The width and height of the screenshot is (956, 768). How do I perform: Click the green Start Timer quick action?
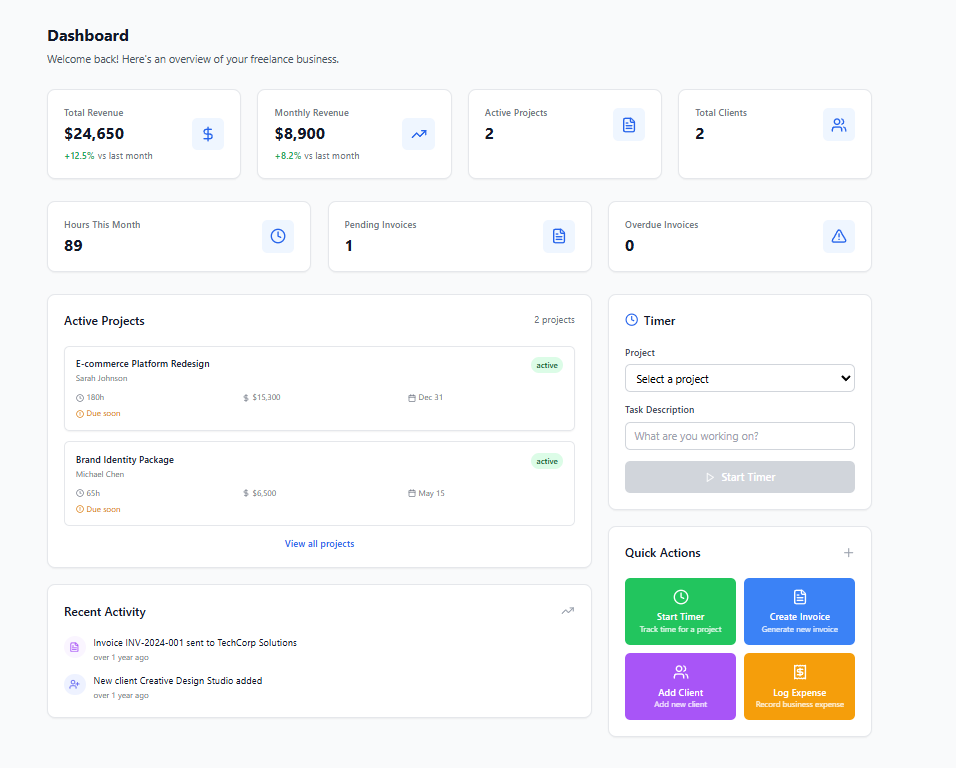680,611
